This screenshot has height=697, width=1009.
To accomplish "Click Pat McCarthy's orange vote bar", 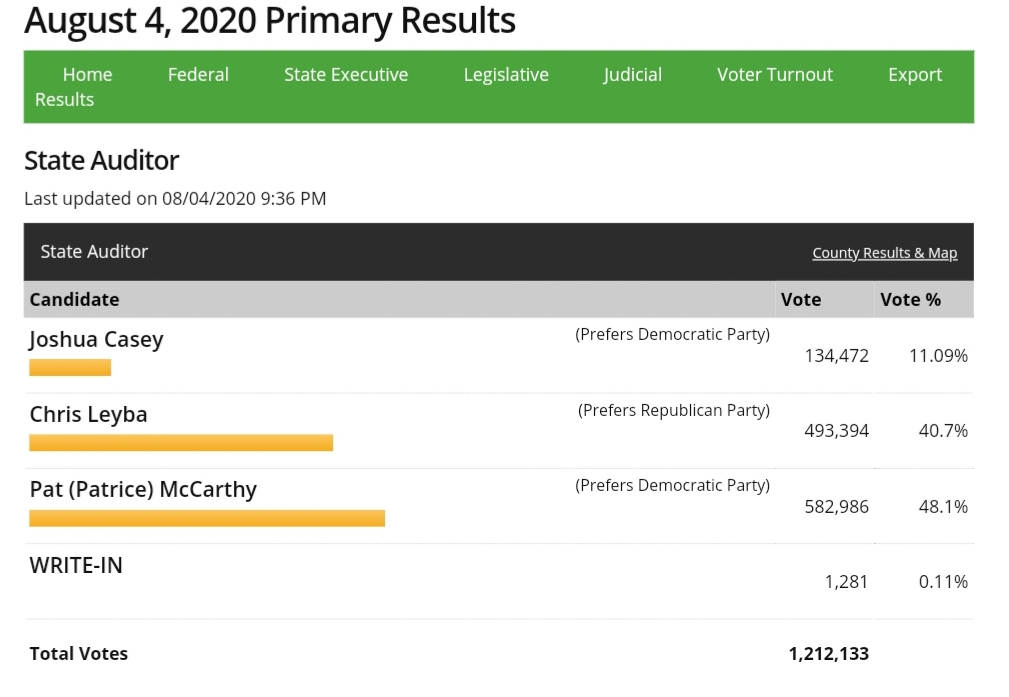I will click(207, 518).
